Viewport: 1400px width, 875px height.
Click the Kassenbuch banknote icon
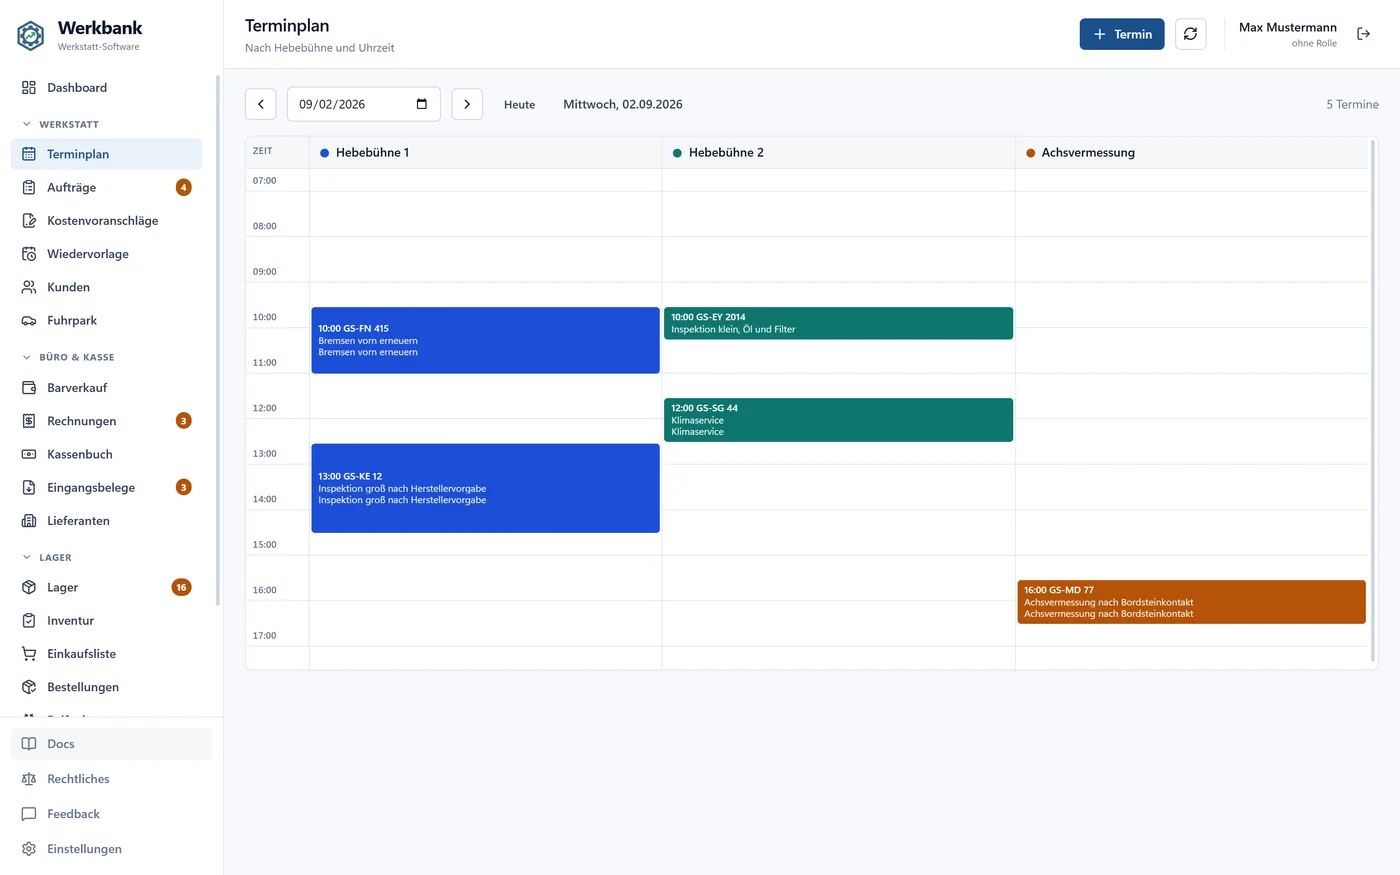coord(29,454)
